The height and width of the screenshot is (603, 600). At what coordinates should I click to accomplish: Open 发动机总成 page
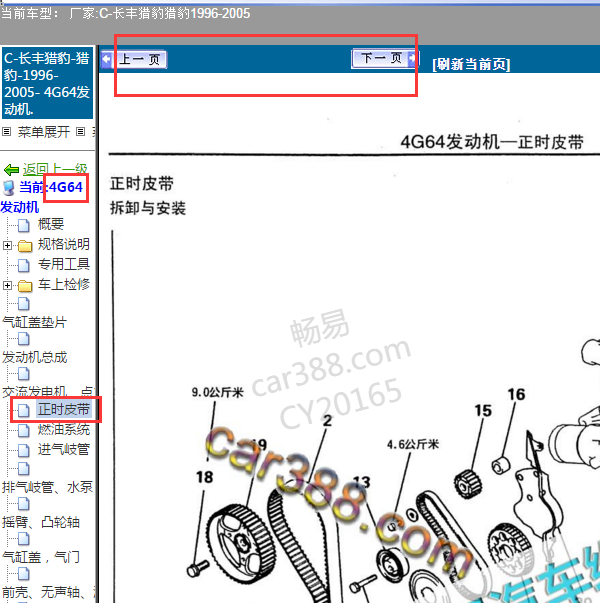35,357
